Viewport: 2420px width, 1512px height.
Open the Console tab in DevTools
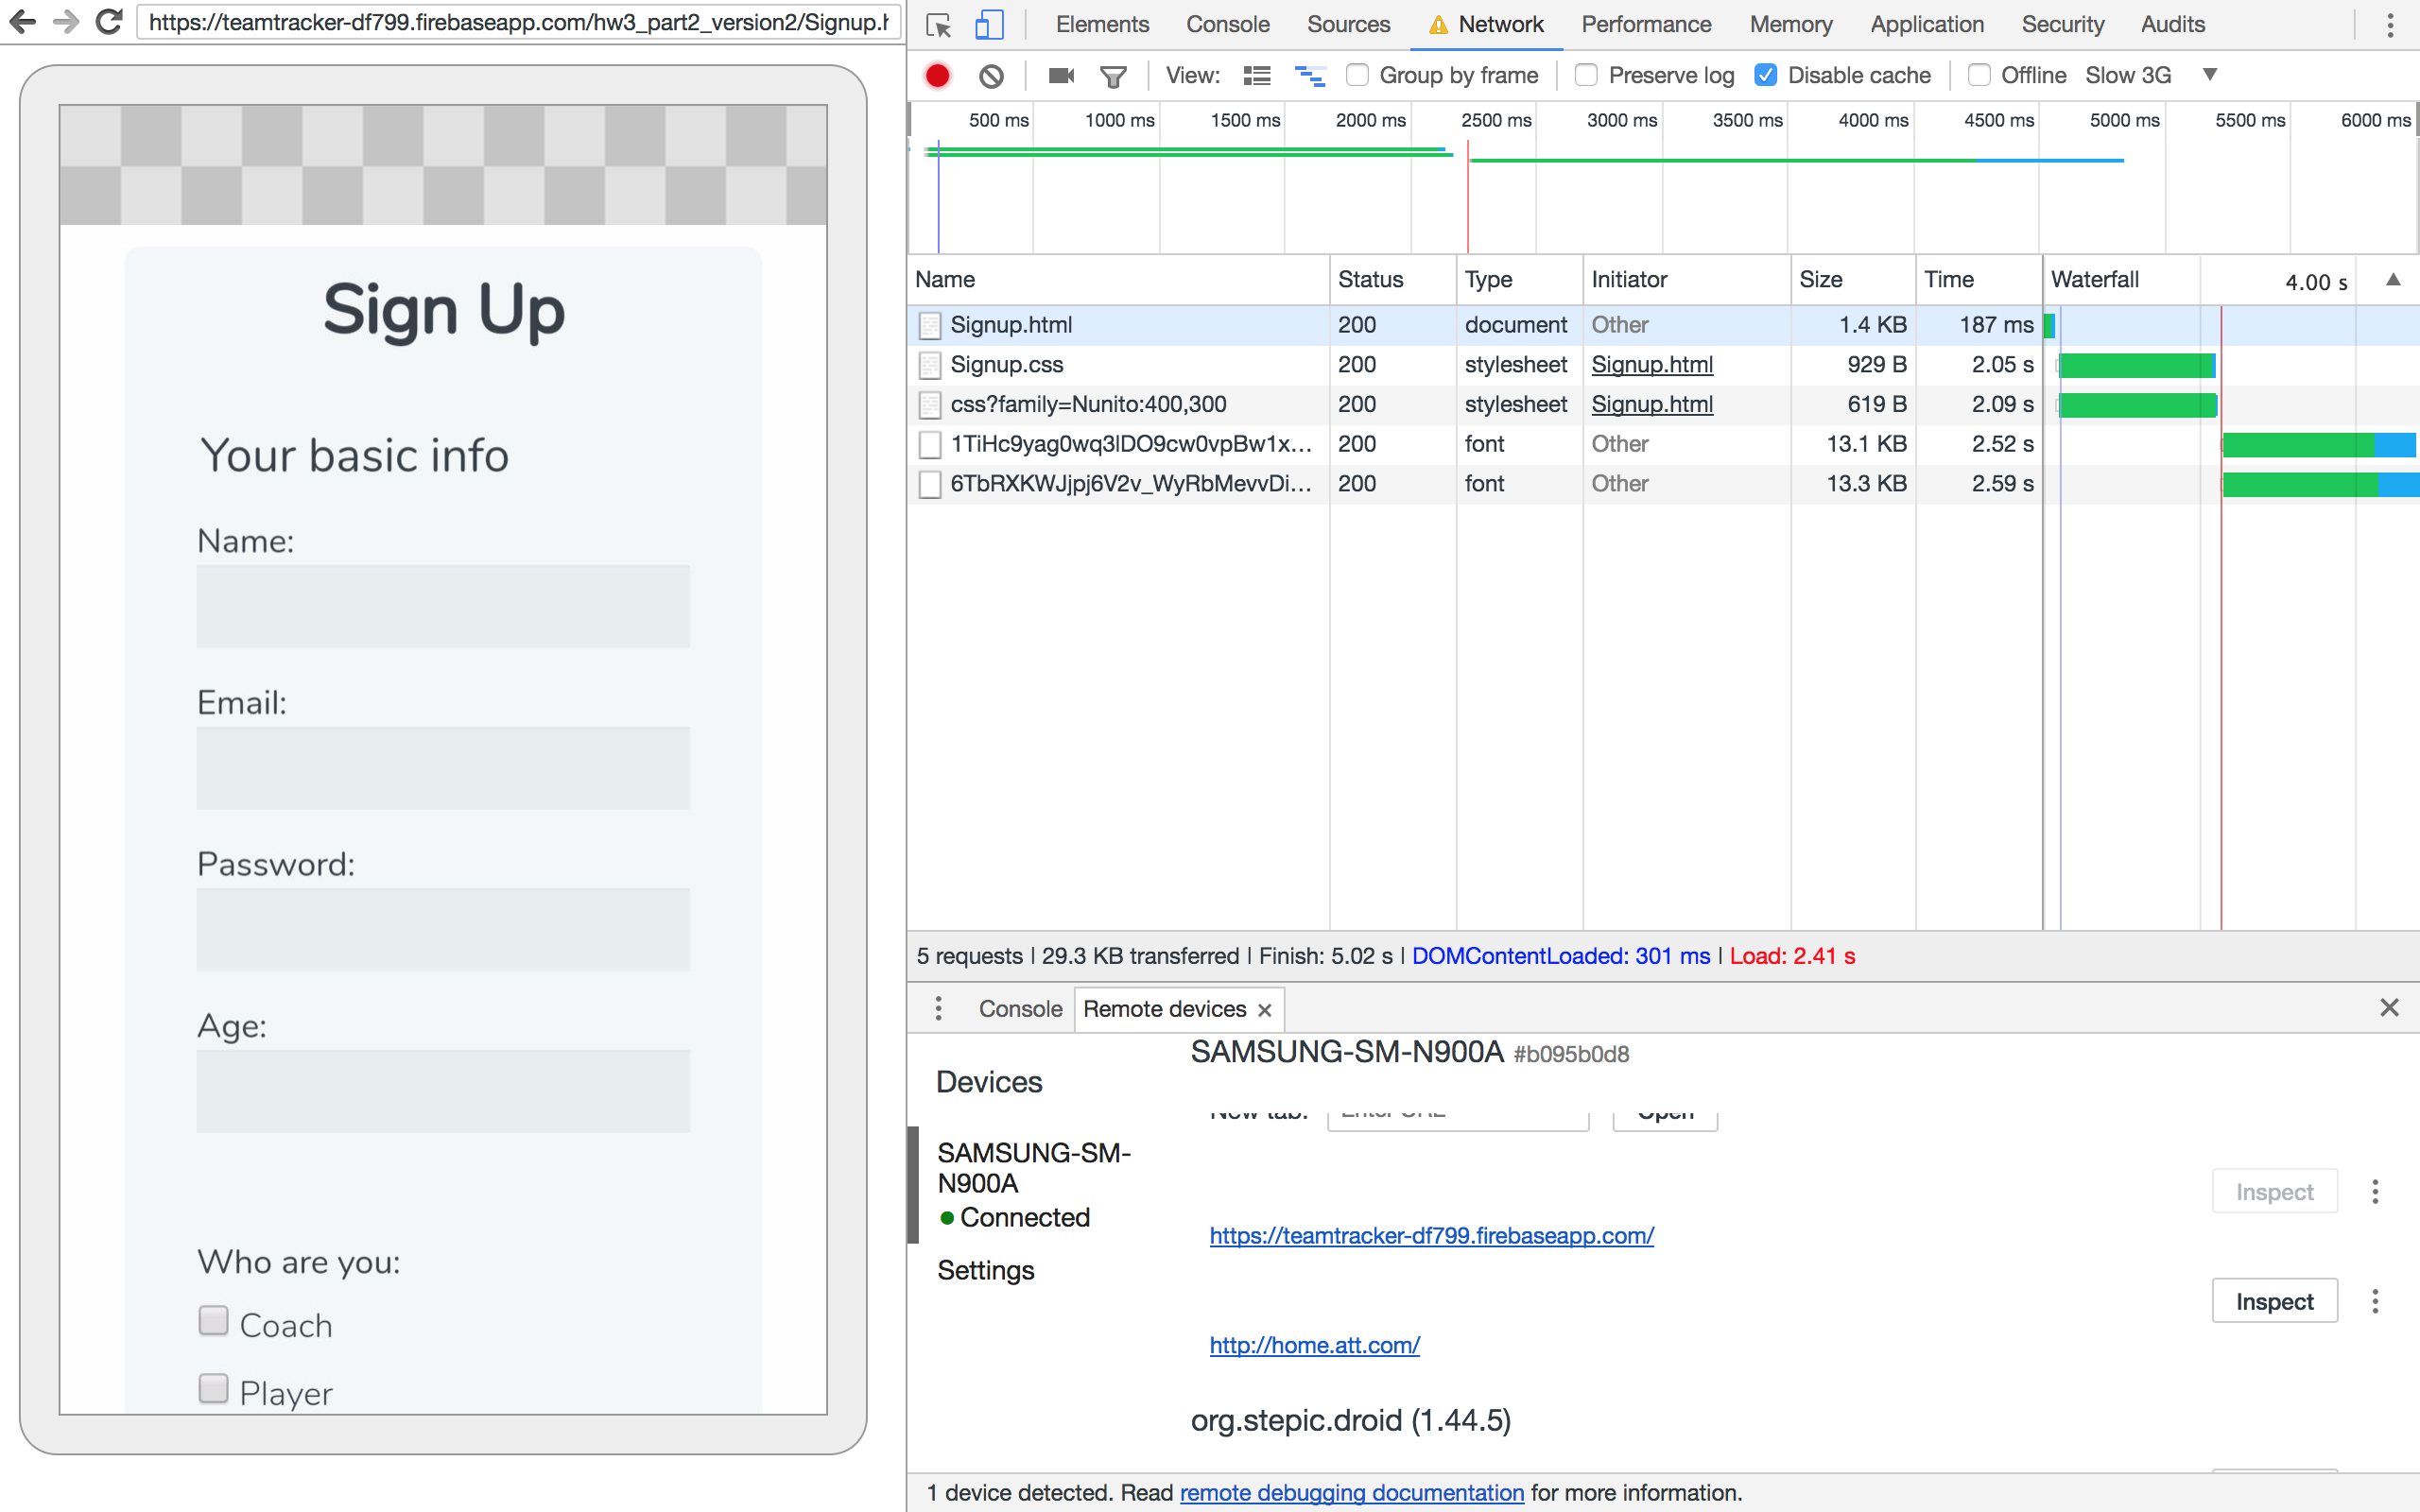[1227, 24]
